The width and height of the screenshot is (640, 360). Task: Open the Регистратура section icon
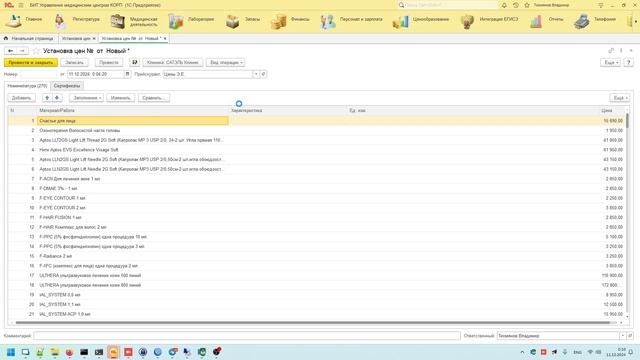click(60, 21)
